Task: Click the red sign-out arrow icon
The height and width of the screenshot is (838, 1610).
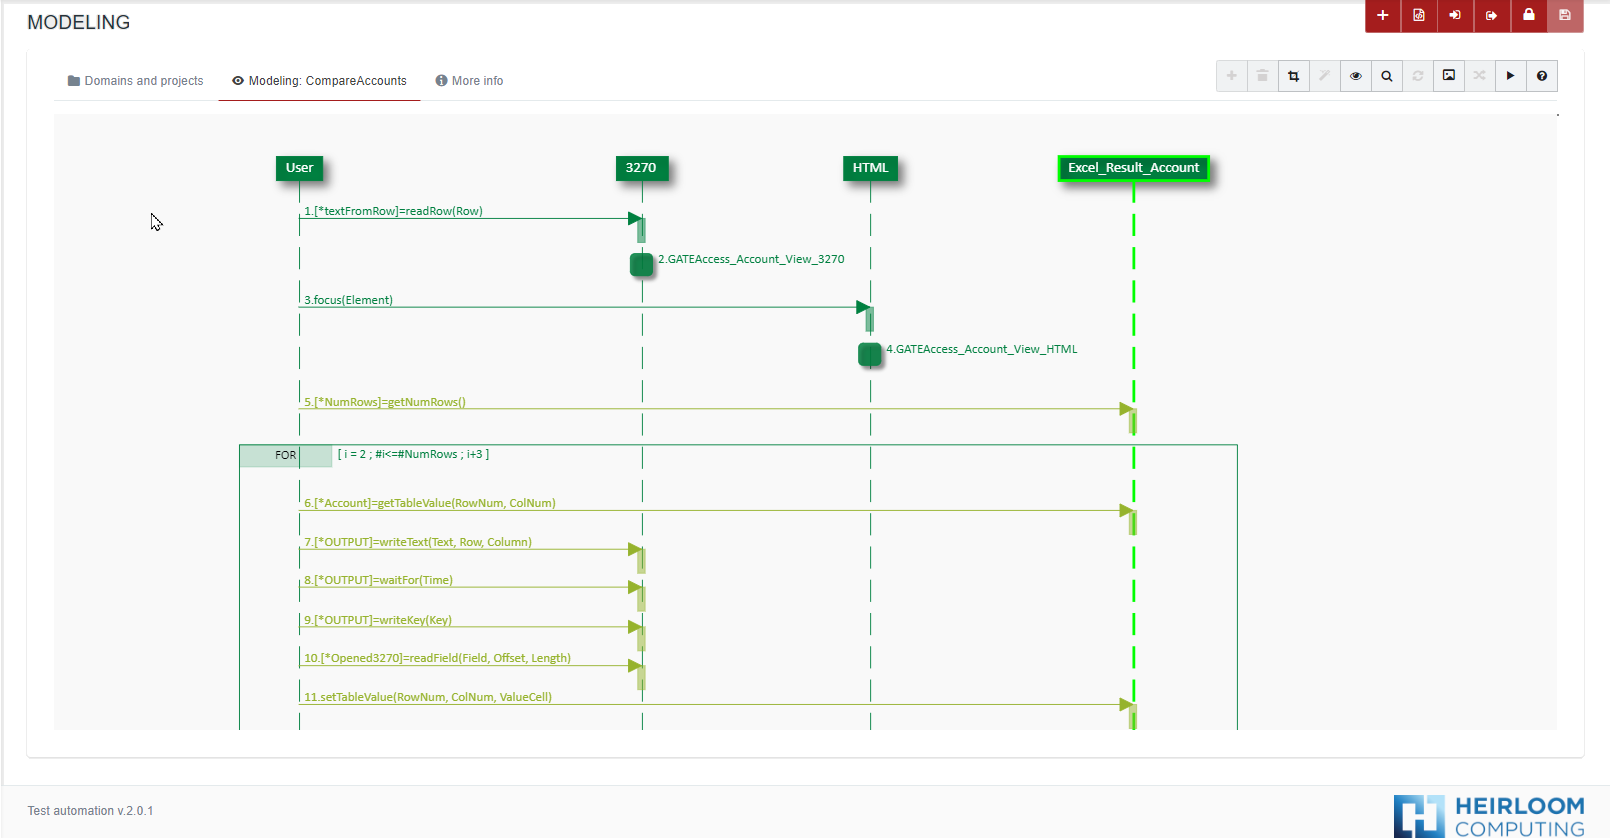Action: [x=1491, y=15]
